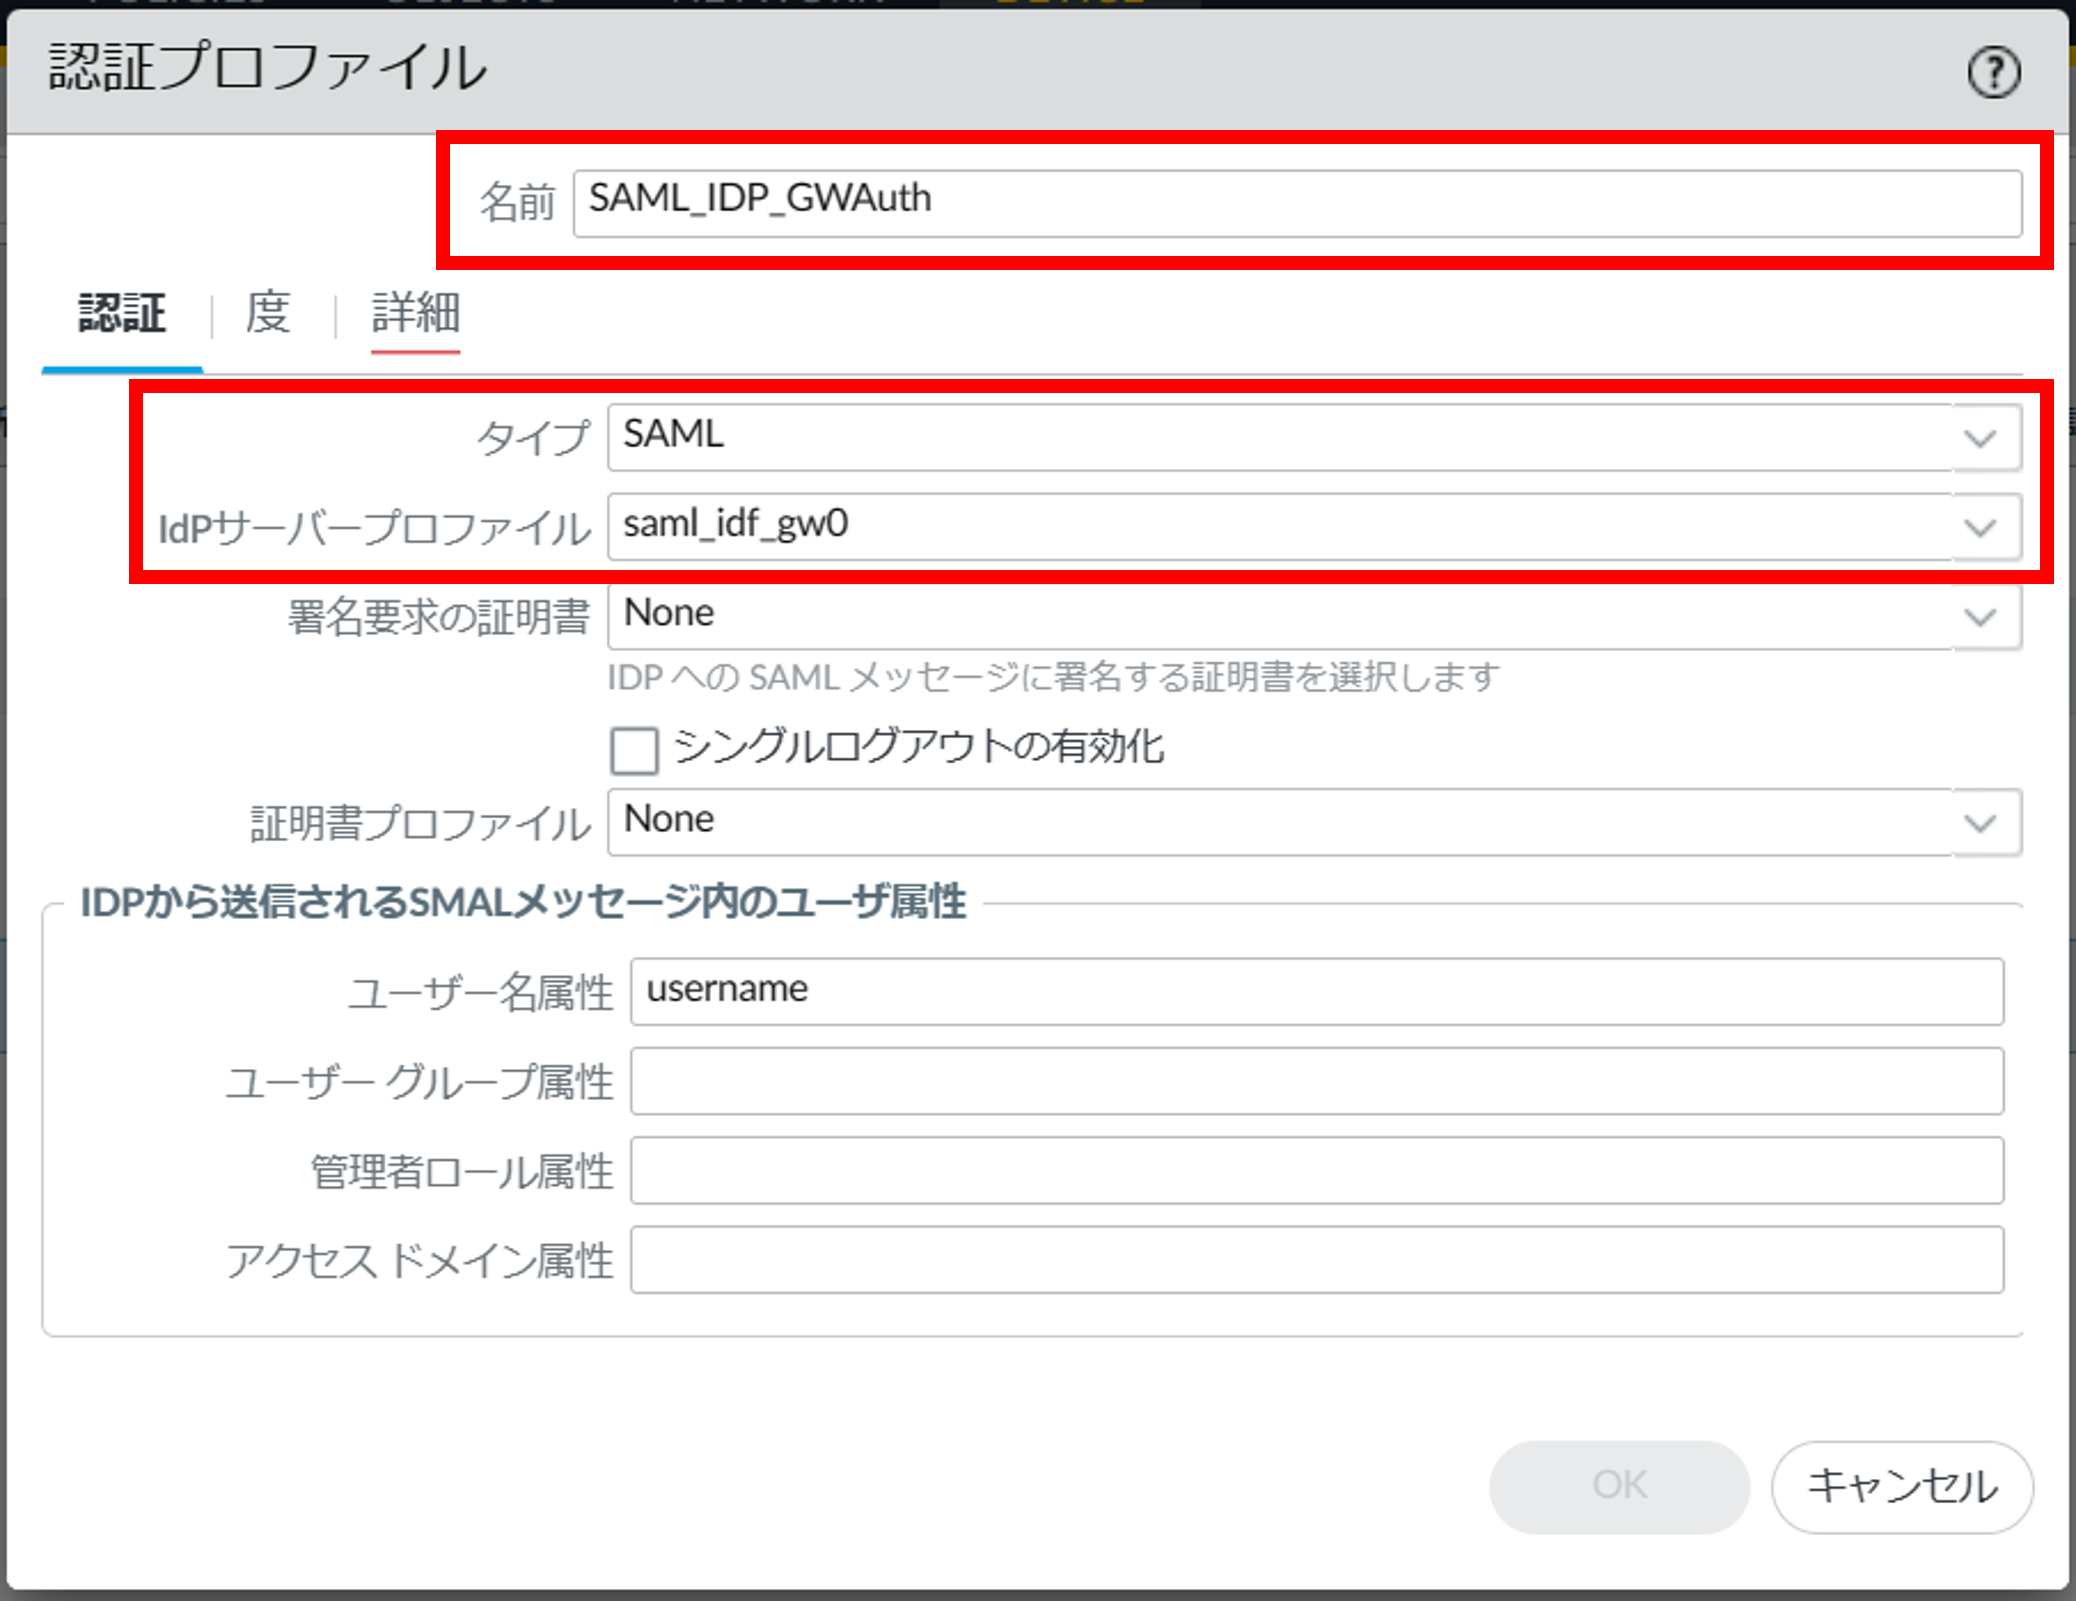The image size is (2076, 1601).
Task: Select the 管理者ロール属性 input box
Action: (x=1316, y=1170)
